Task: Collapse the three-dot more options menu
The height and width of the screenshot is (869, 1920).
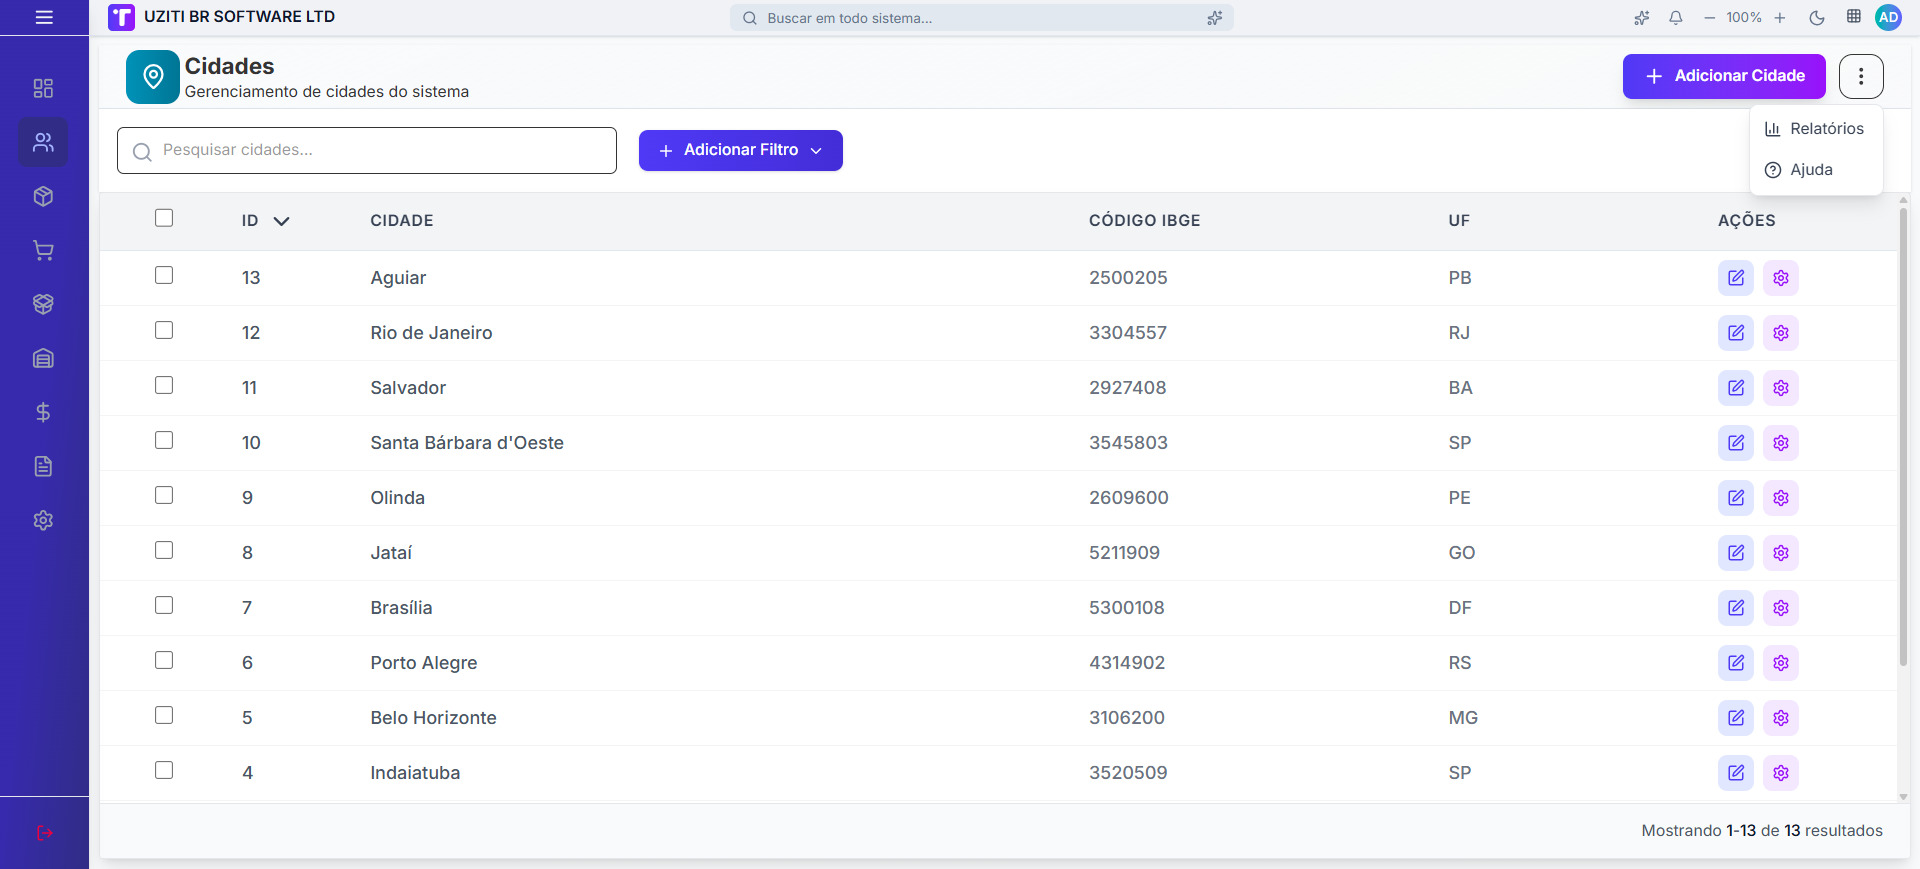Action: (x=1861, y=76)
